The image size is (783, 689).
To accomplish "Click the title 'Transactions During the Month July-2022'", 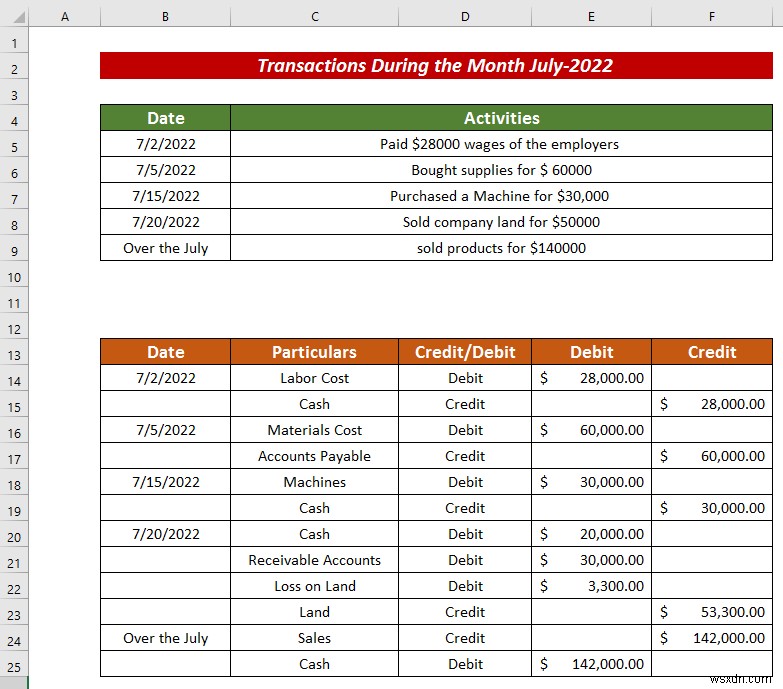I will click(x=436, y=65).
